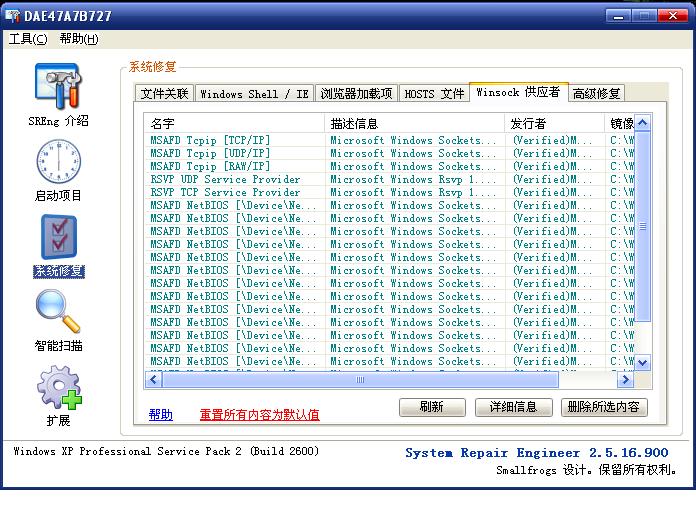The height and width of the screenshot is (512, 696).
Task: Switch to the 高级修复 tab
Action: pos(596,94)
